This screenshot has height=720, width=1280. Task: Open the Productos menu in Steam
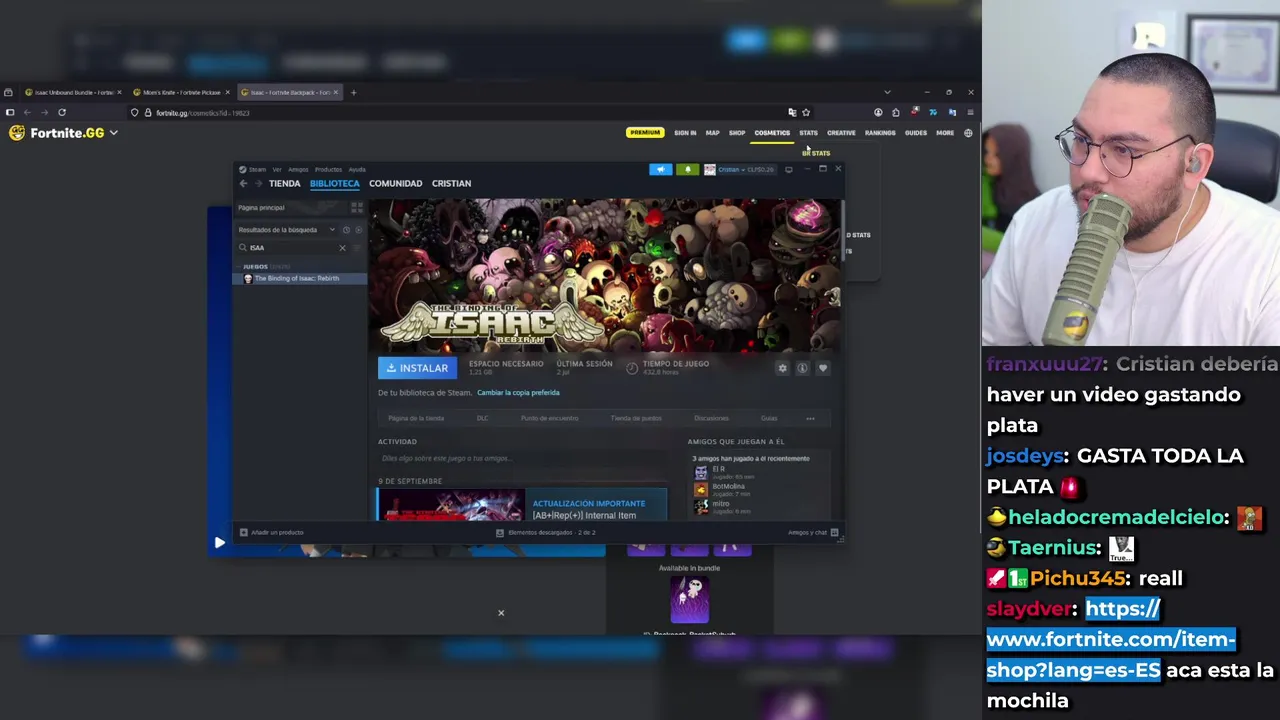pos(328,169)
